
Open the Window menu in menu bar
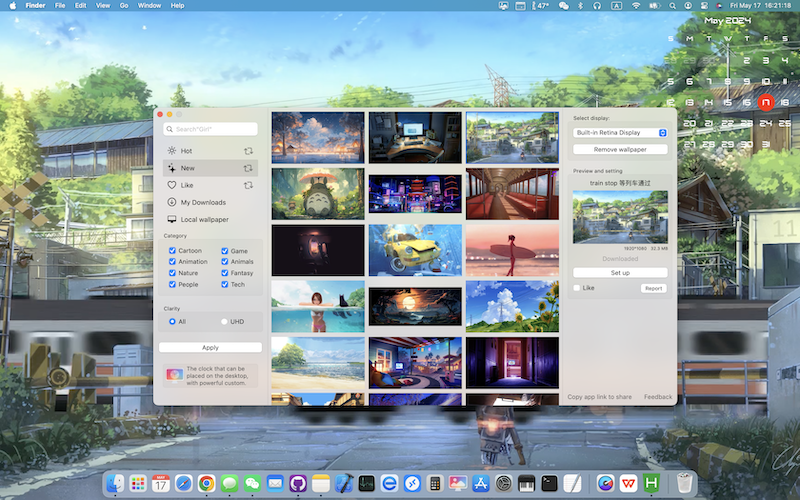149,6
